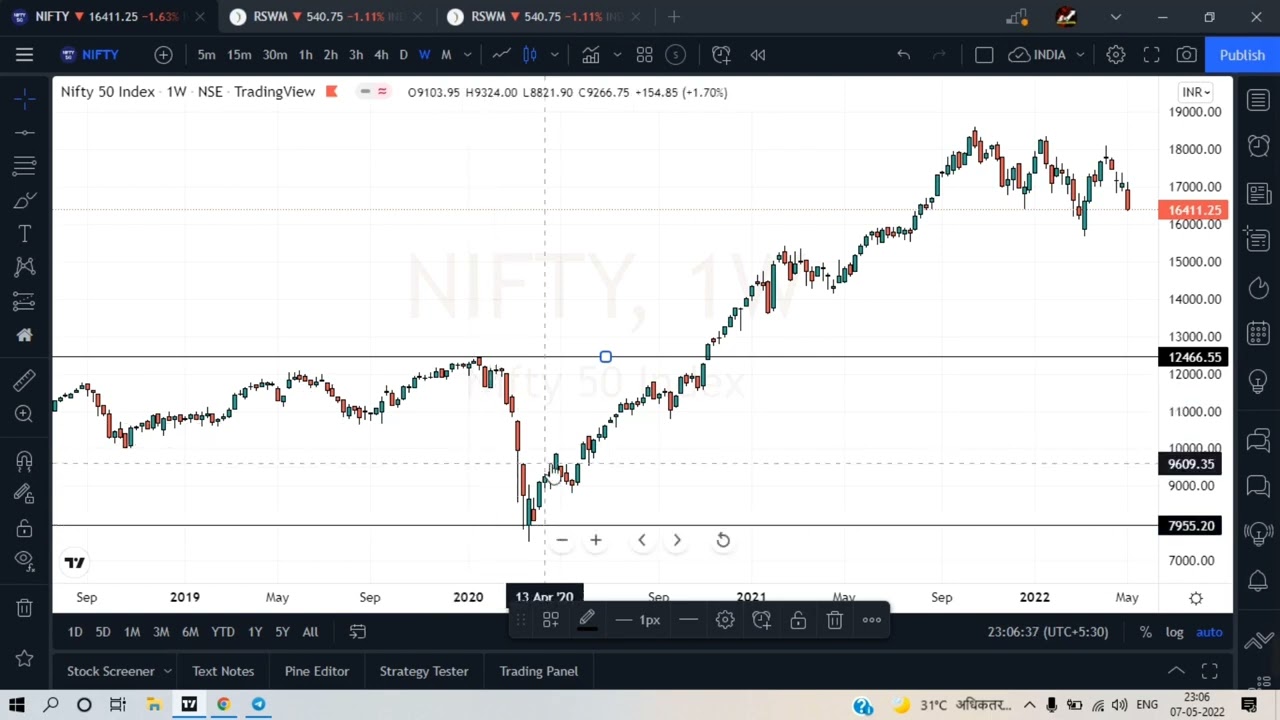
Task: Select the zoom-in magnifier tool
Action: [25, 414]
